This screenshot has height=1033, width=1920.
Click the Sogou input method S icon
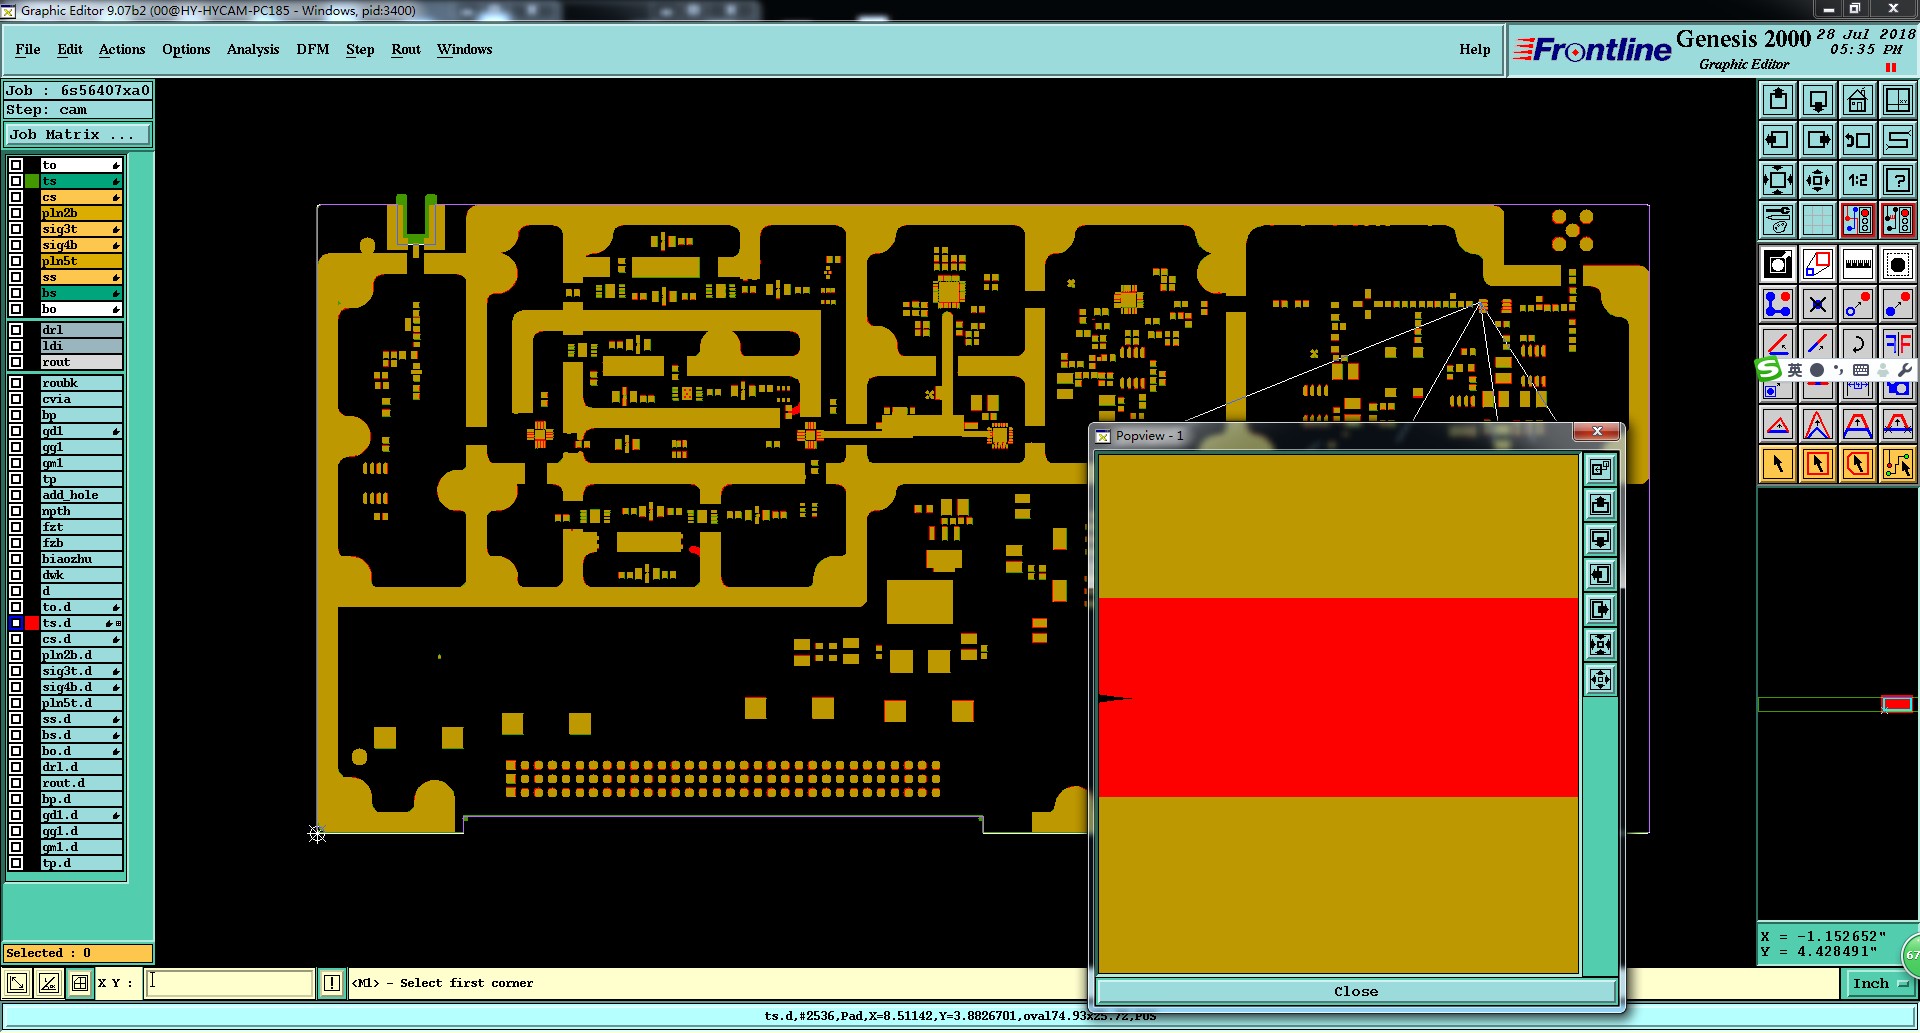point(1768,369)
